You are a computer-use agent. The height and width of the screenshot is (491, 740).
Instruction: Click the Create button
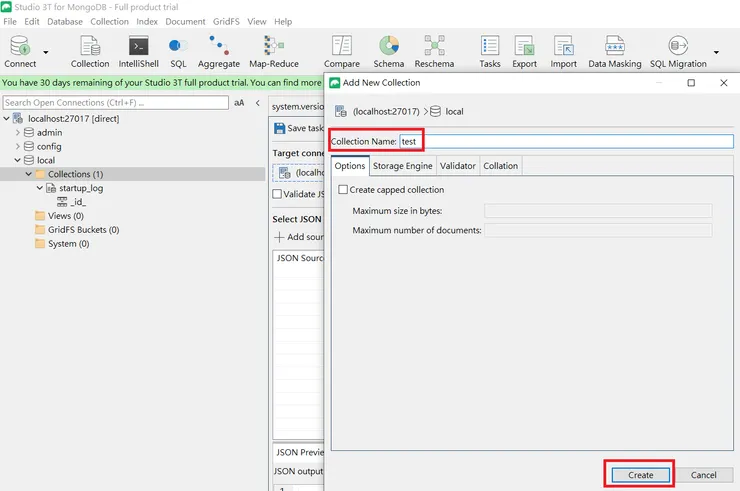pyautogui.click(x=640, y=475)
